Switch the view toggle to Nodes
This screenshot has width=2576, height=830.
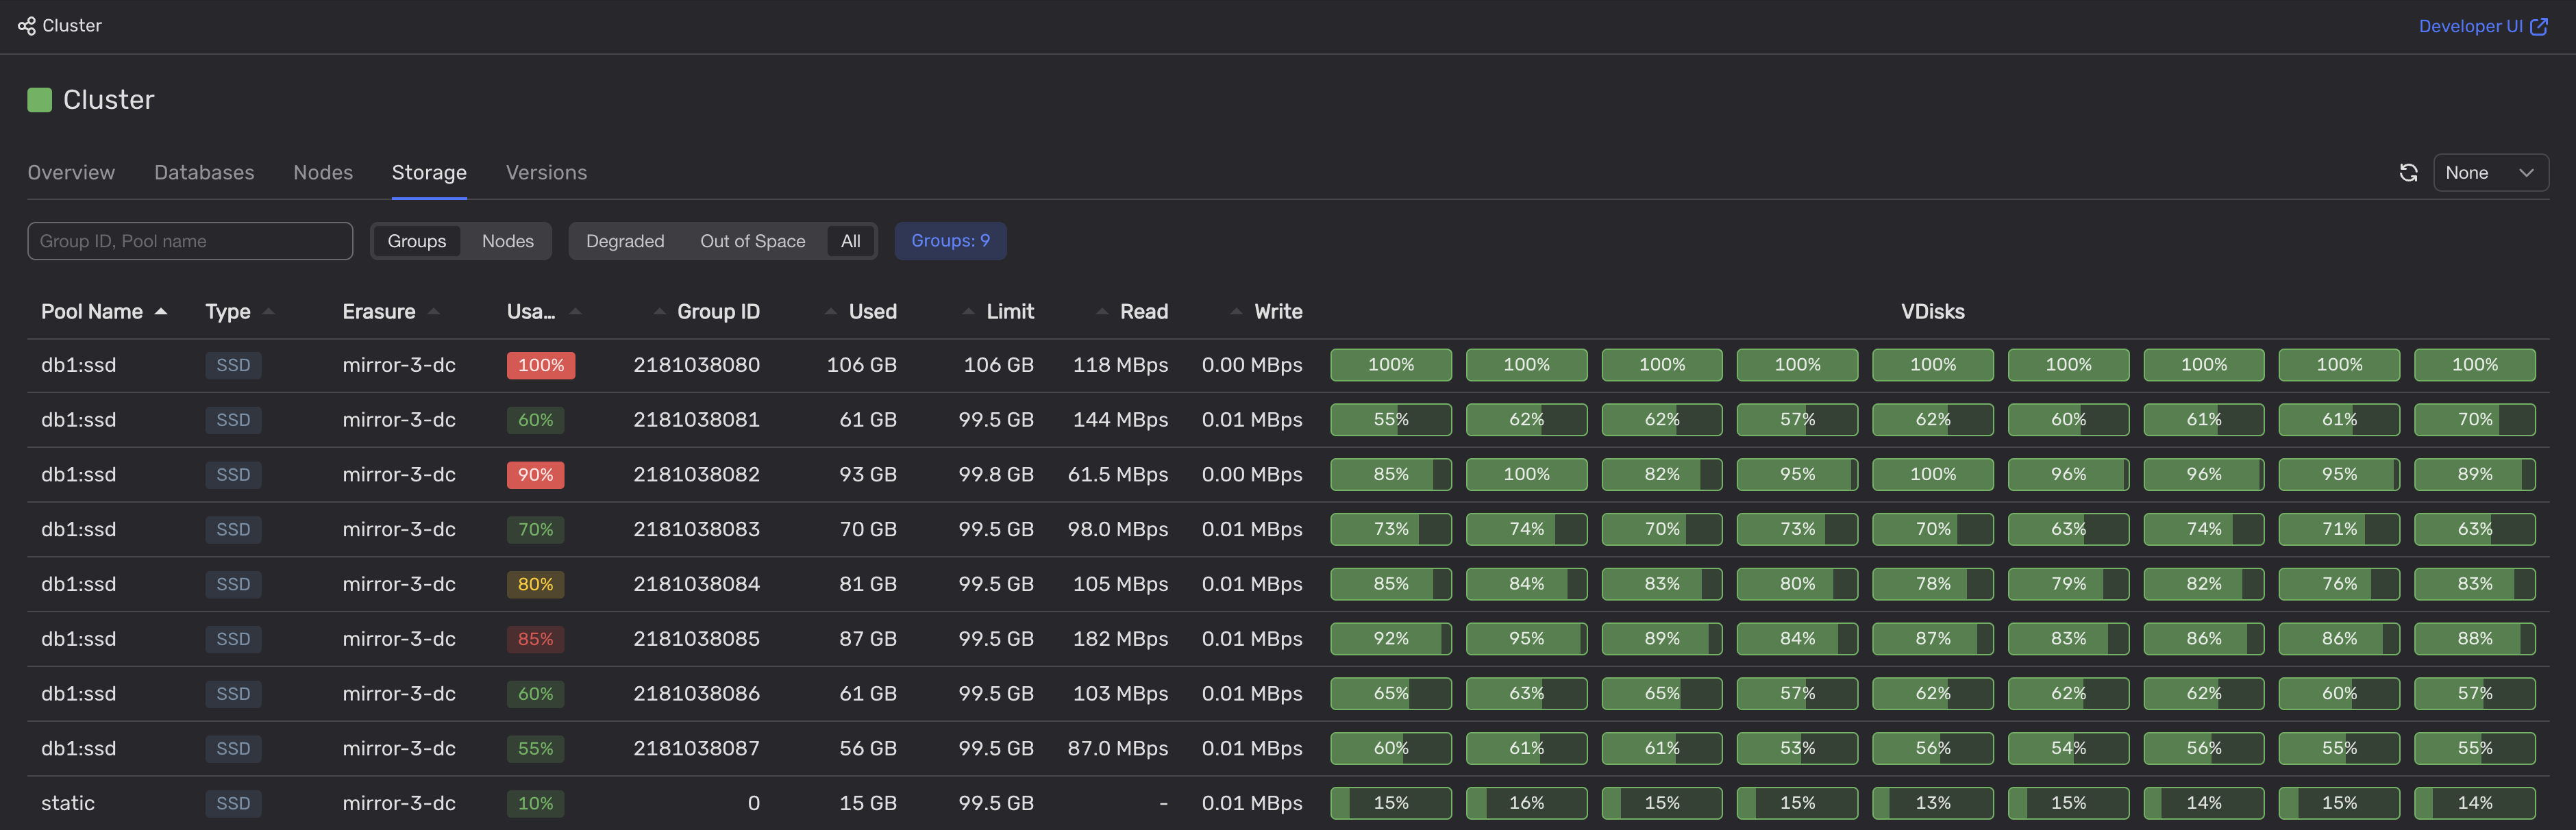[x=507, y=240]
